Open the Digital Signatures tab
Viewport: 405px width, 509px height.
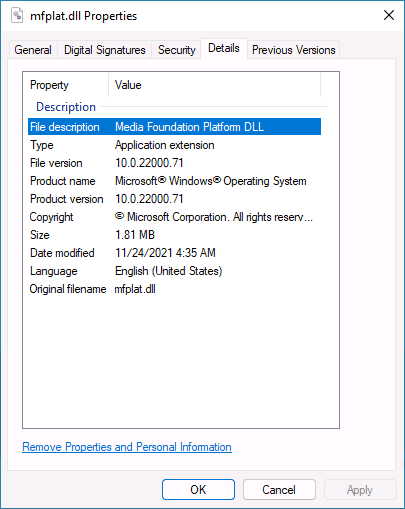(105, 50)
